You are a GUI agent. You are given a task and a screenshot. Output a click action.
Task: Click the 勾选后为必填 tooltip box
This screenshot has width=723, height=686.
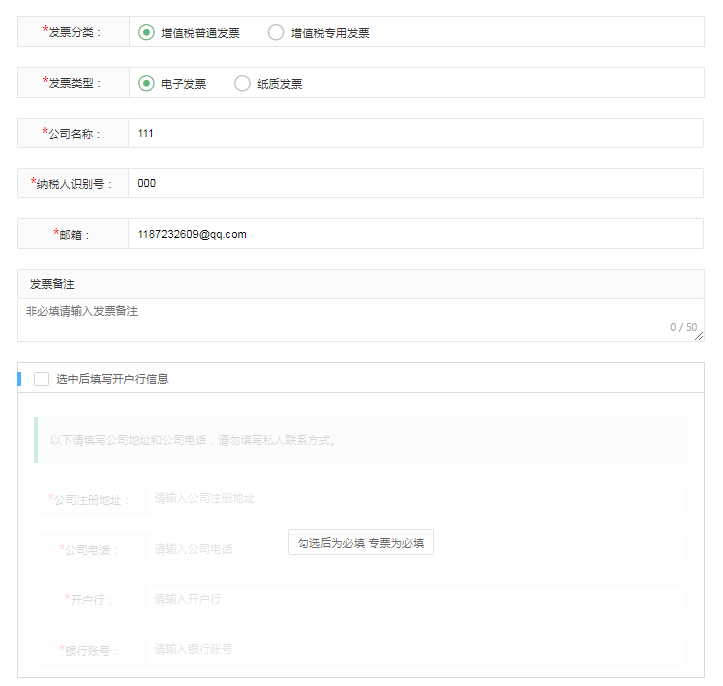[x=360, y=543]
